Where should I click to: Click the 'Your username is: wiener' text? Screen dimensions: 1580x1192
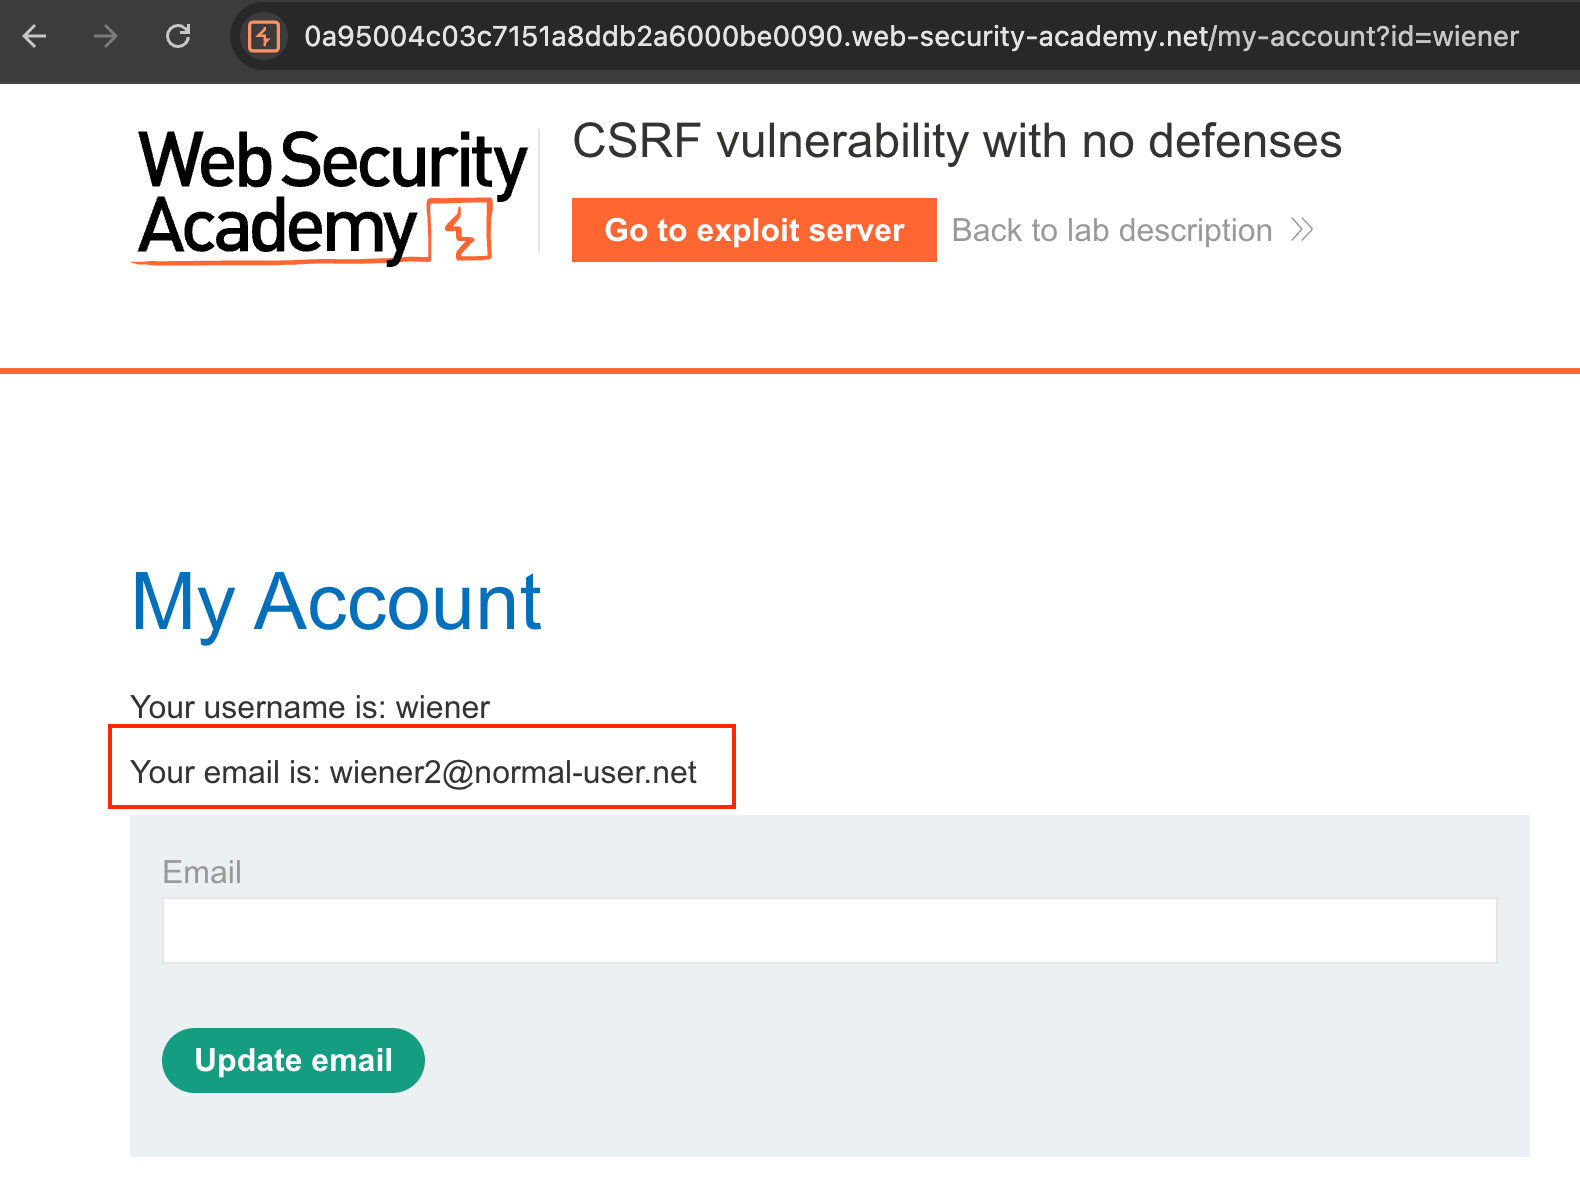310,707
